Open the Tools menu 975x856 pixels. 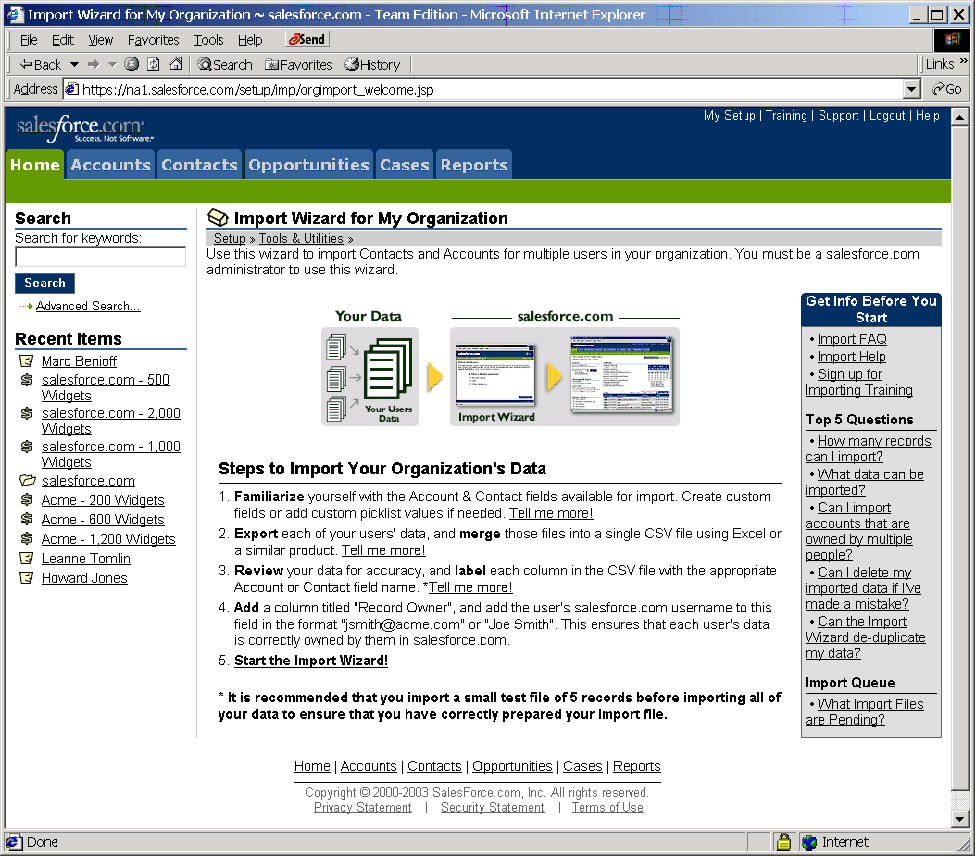[x=208, y=40]
